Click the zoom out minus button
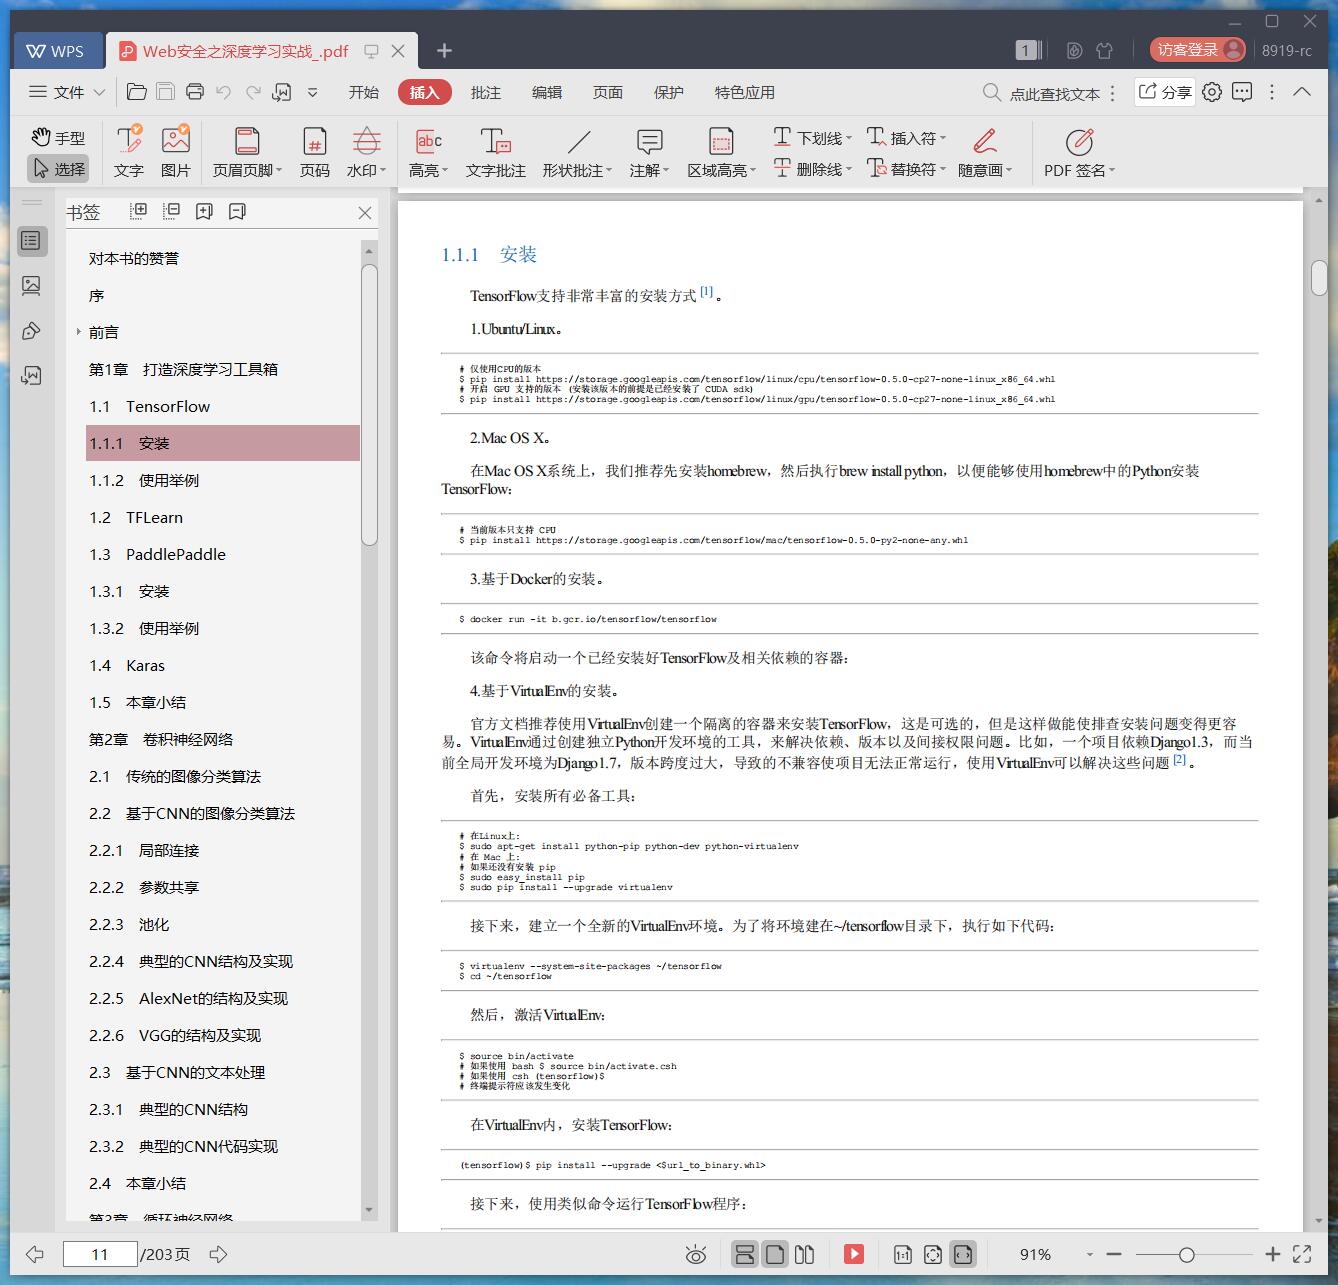Viewport: 1338px width, 1285px height. [x=1114, y=1254]
